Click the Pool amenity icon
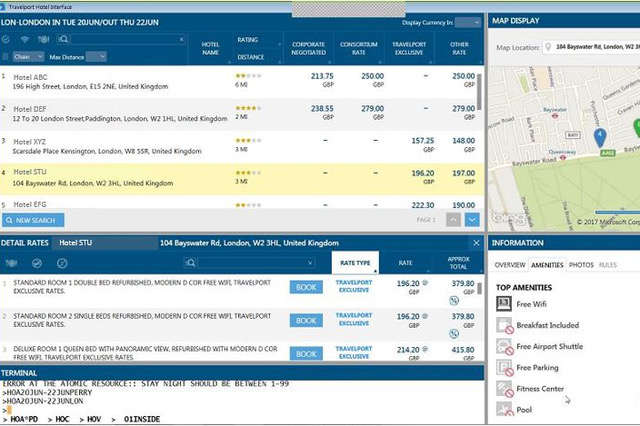640x426 pixels. (x=504, y=409)
